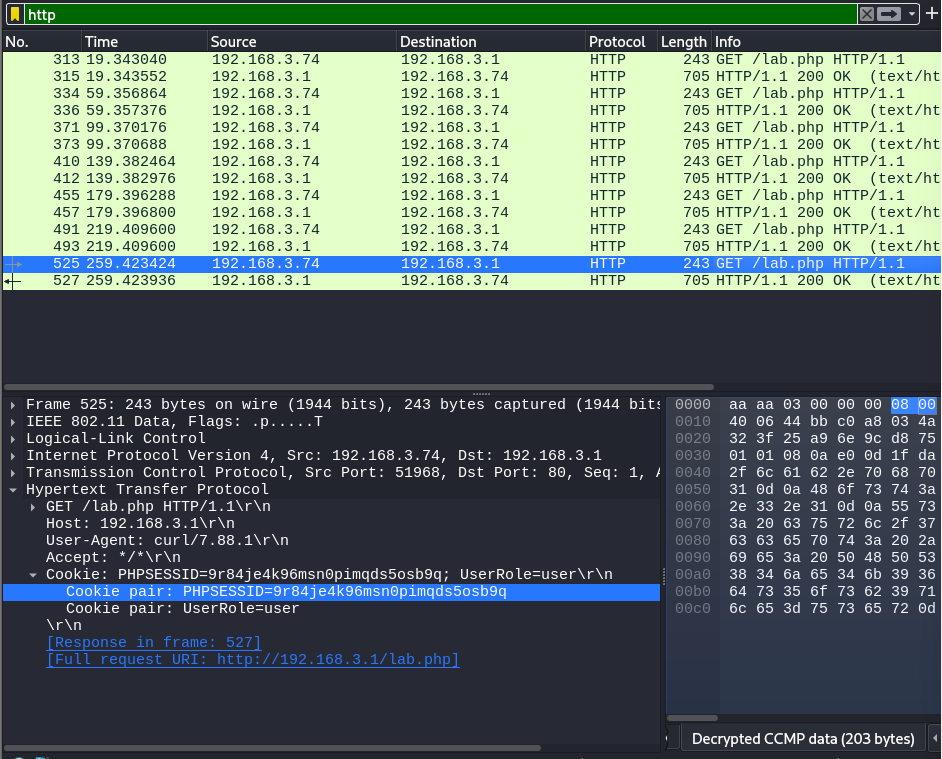The height and width of the screenshot is (759, 942).
Task: Apply the display filter with arrow button
Action: (x=890, y=14)
